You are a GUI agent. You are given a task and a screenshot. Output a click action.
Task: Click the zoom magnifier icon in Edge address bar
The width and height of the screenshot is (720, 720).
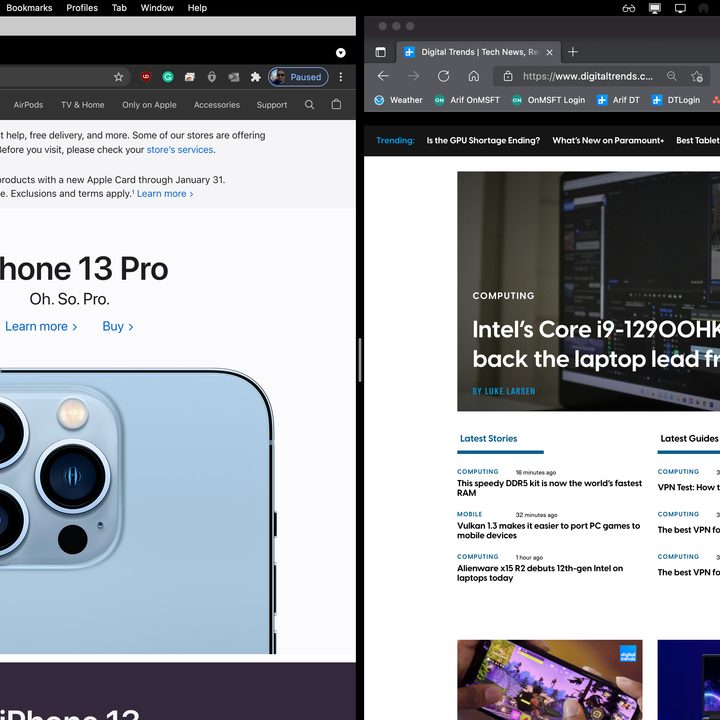coord(671,76)
